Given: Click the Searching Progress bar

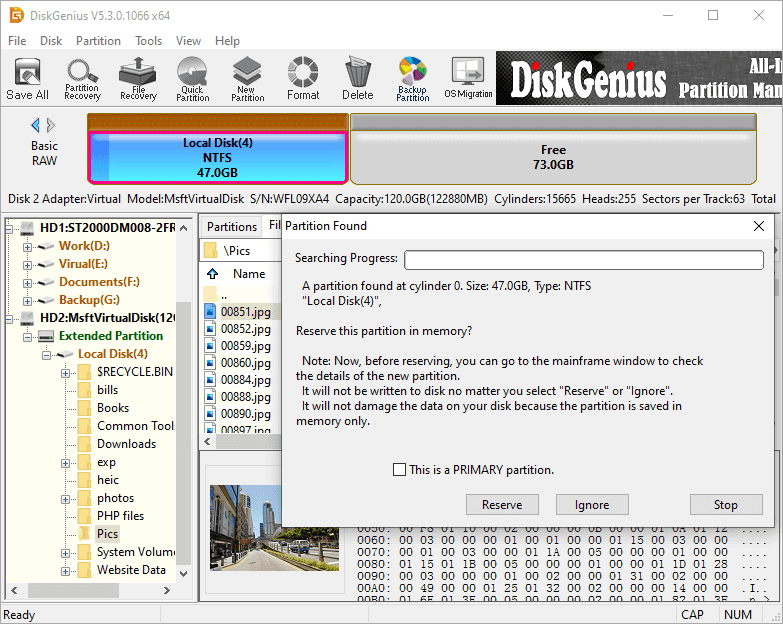Looking at the screenshot, I should 583,260.
